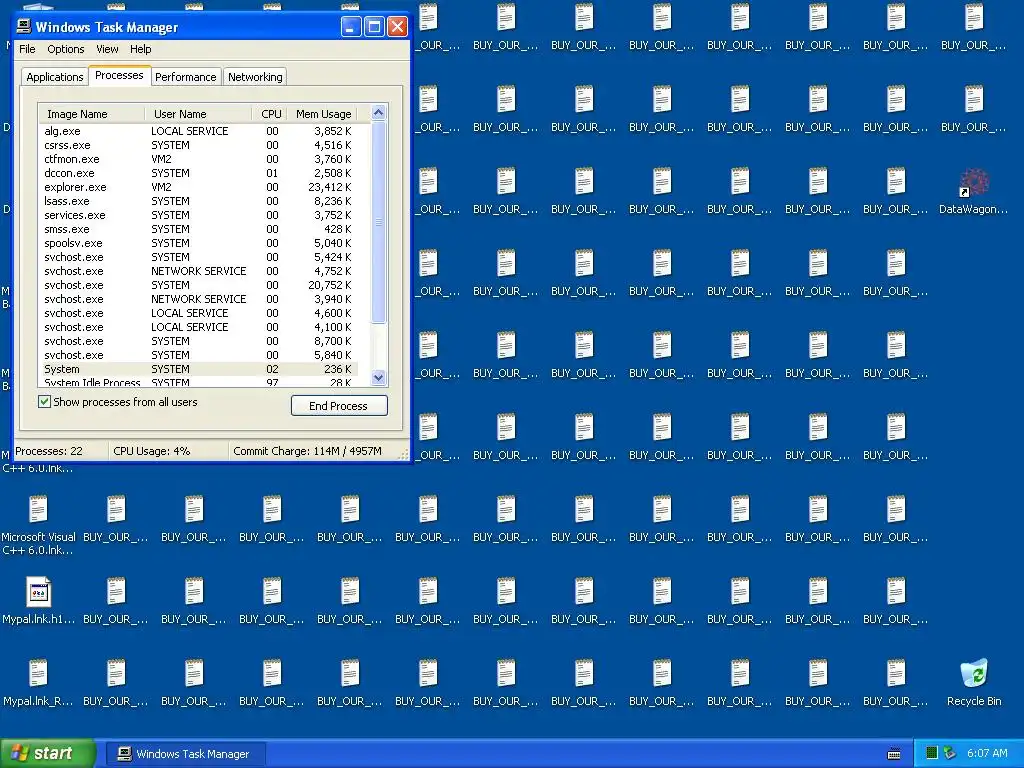Open the Help menu
This screenshot has width=1024, height=768.
click(x=140, y=49)
